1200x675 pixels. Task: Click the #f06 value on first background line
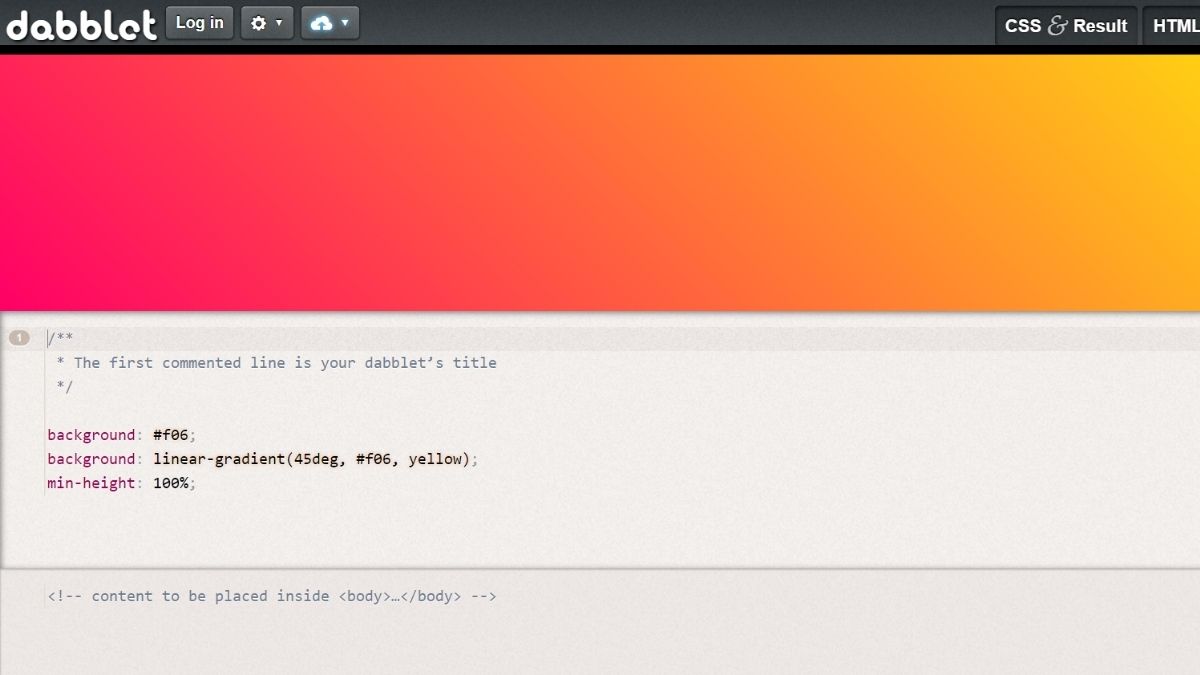(x=170, y=435)
